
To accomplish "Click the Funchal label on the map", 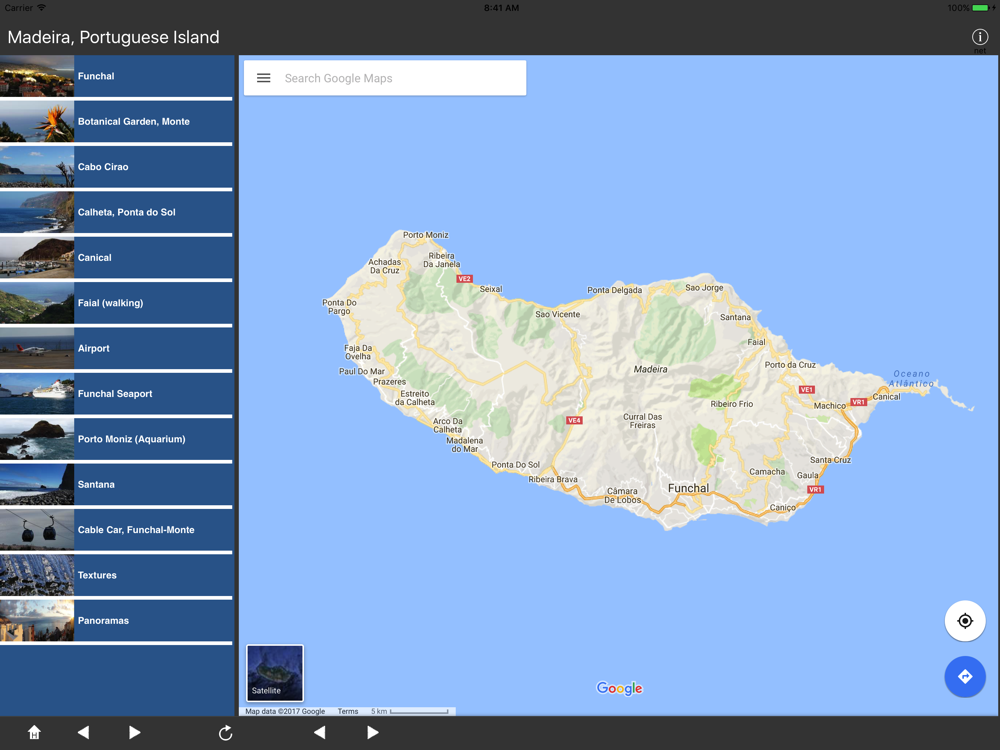I will point(688,488).
